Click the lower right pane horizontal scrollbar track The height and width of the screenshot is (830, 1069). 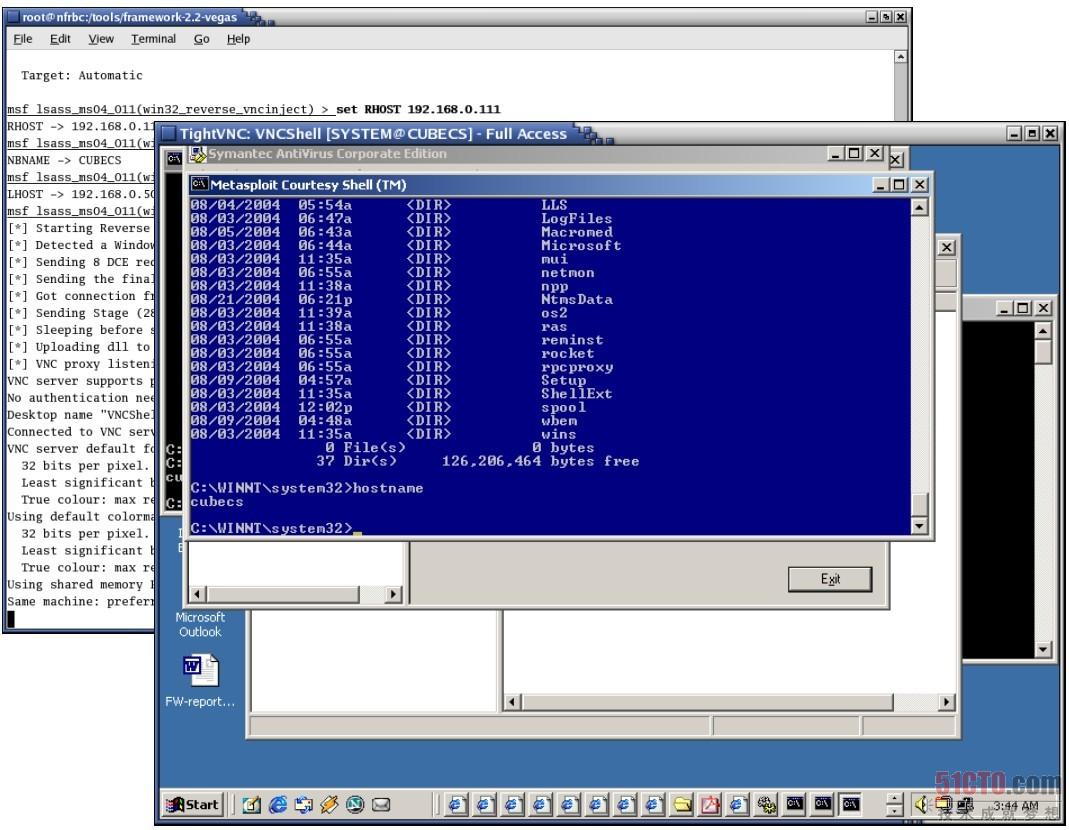[914, 702]
